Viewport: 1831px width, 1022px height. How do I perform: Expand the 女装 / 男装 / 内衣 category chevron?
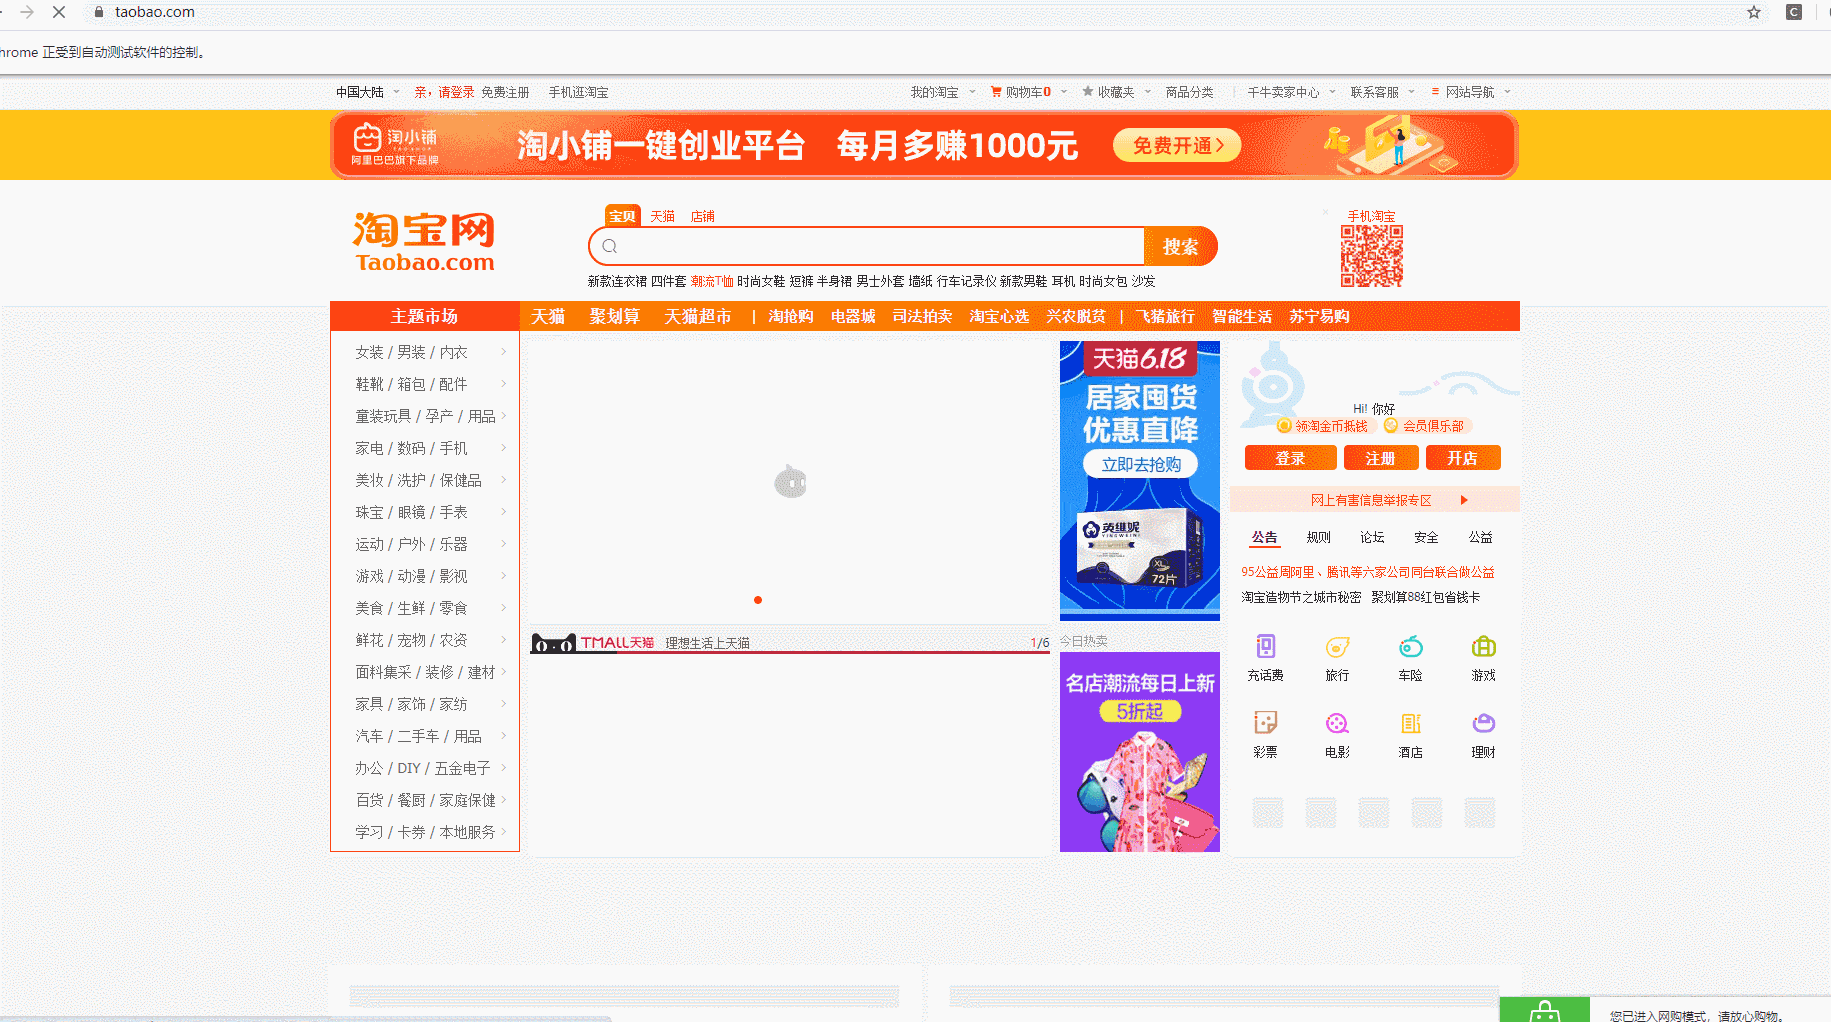(x=503, y=352)
